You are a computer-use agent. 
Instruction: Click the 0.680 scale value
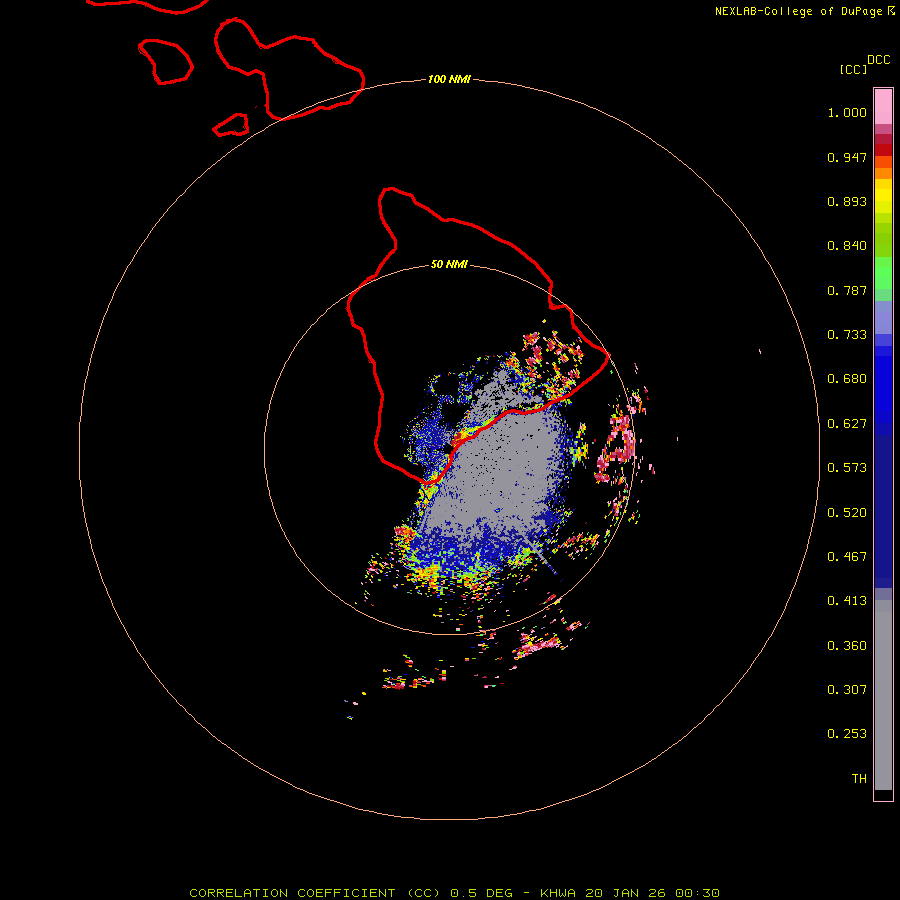tap(847, 379)
